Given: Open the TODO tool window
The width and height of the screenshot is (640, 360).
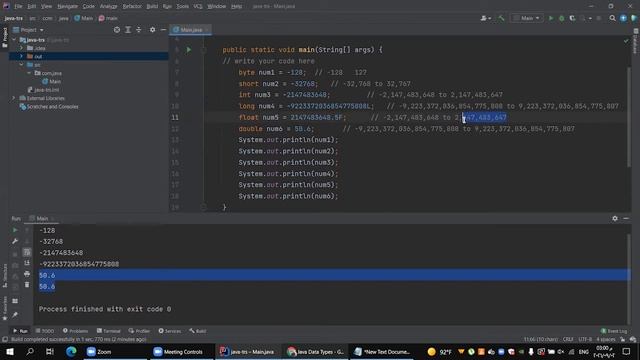Looking at the screenshot, I should (44, 331).
